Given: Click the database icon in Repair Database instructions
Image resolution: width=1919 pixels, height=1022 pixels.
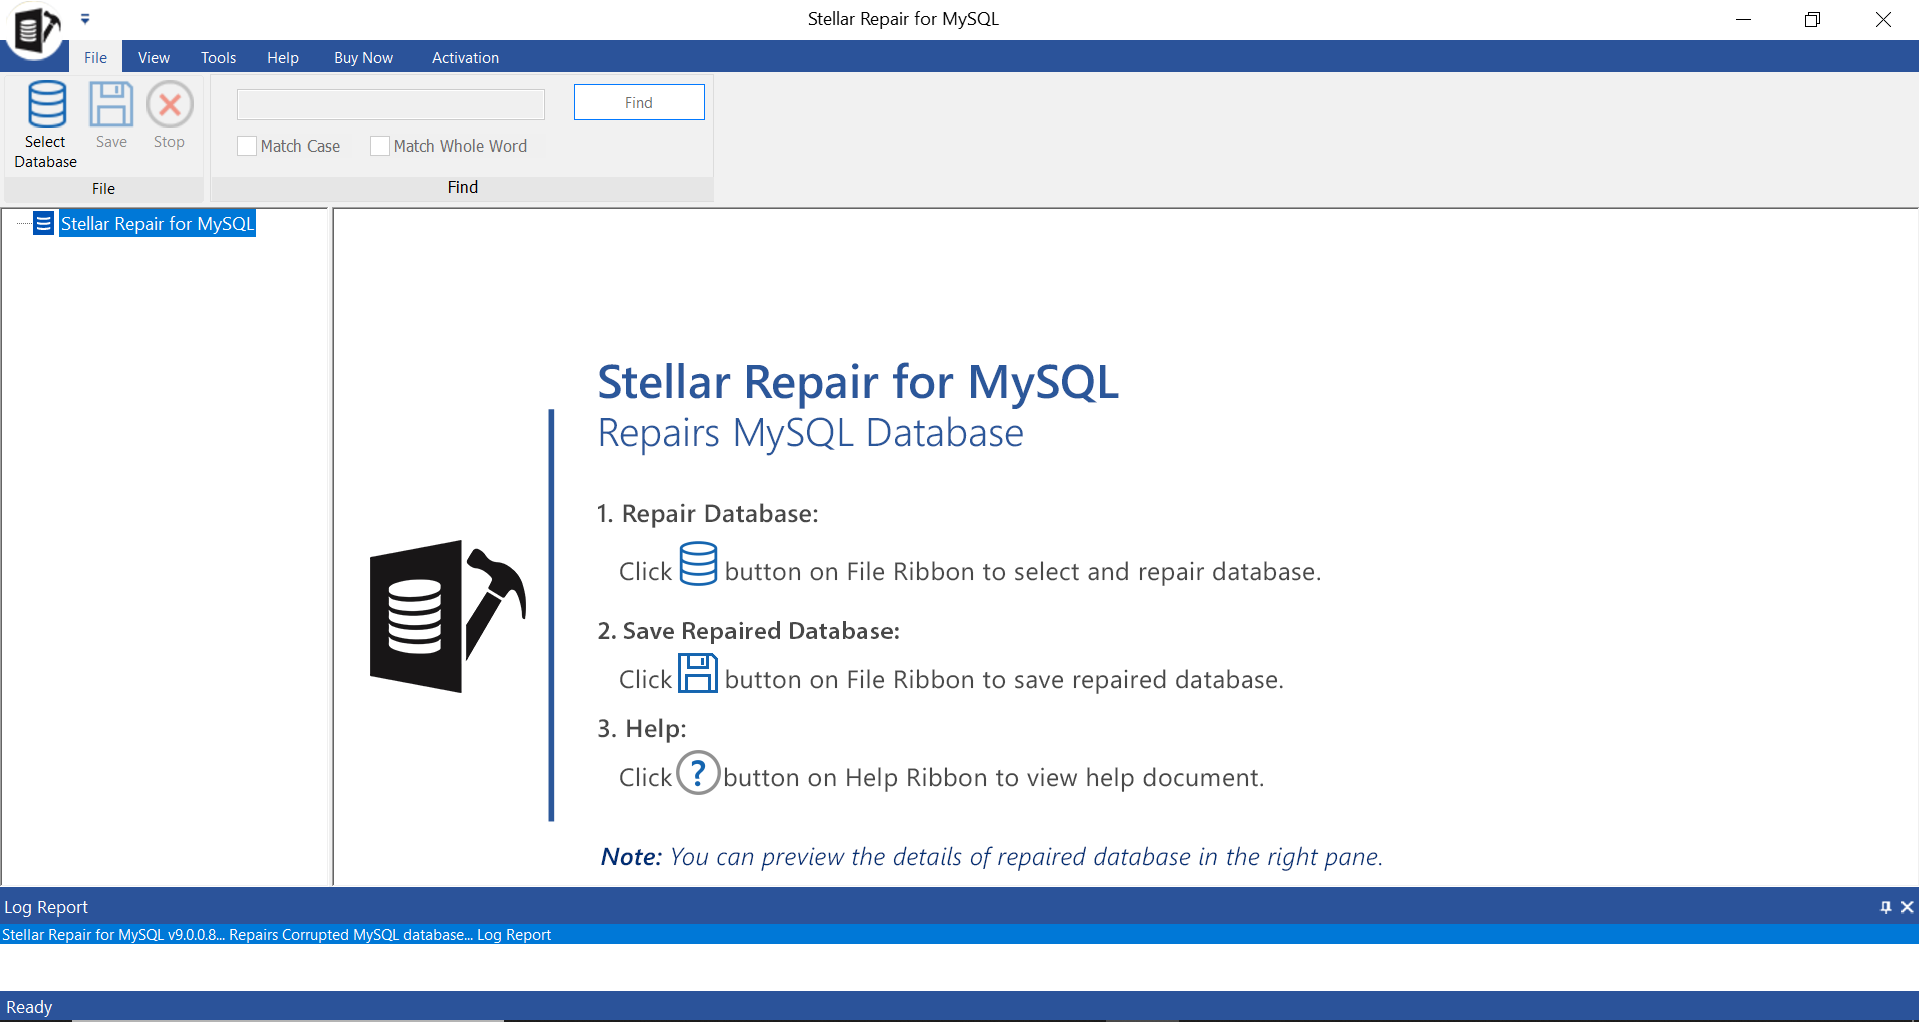Looking at the screenshot, I should point(699,563).
